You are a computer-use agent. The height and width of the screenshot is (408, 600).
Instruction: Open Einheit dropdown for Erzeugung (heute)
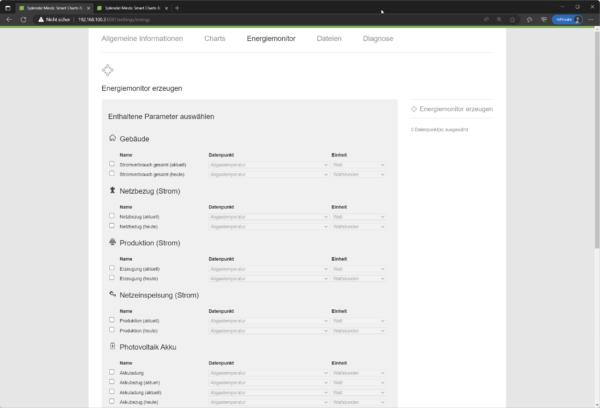[x=359, y=279]
